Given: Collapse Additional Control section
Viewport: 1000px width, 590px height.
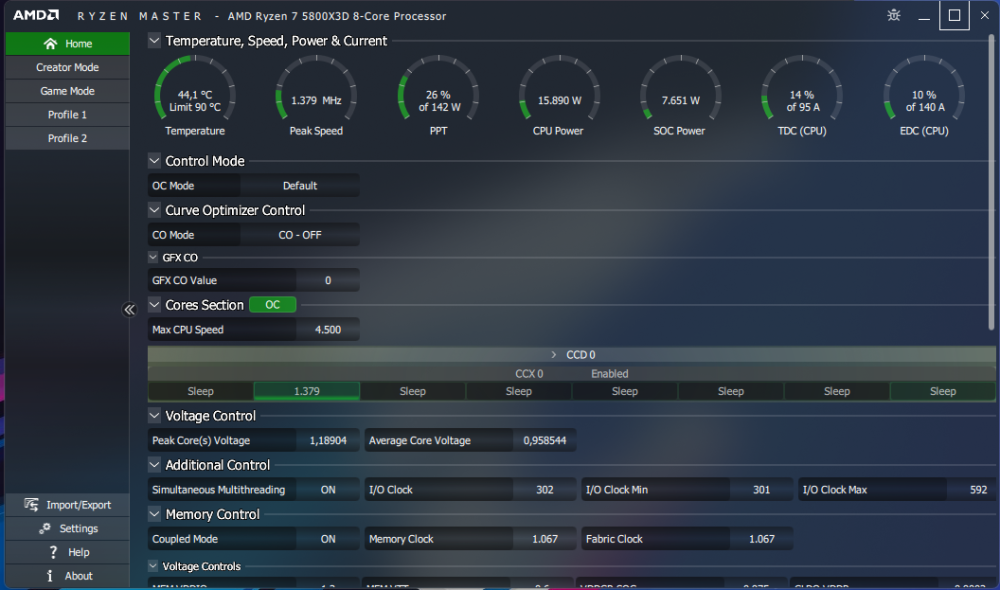Looking at the screenshot, I should [x=154, y=465].
